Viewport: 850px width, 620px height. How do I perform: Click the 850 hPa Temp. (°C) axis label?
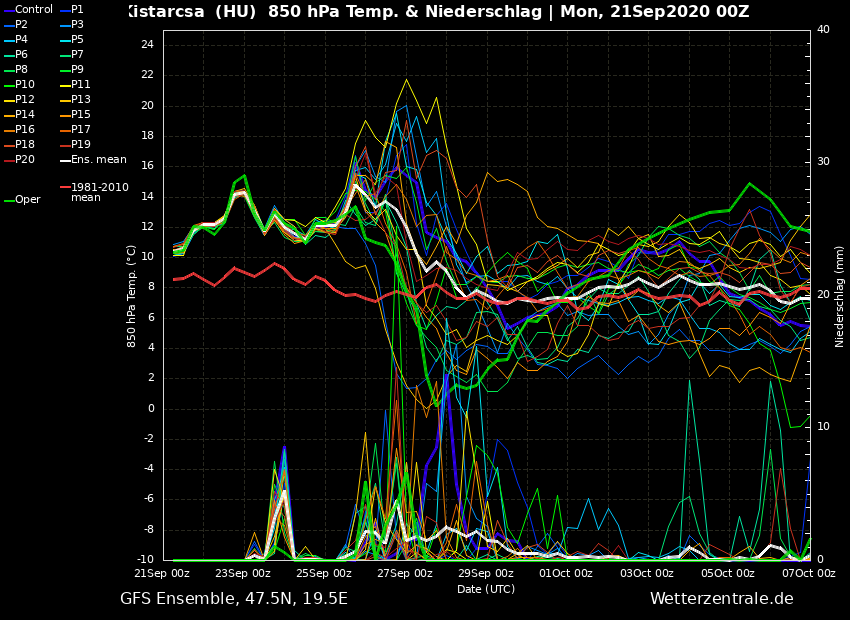tap(132, 296)
